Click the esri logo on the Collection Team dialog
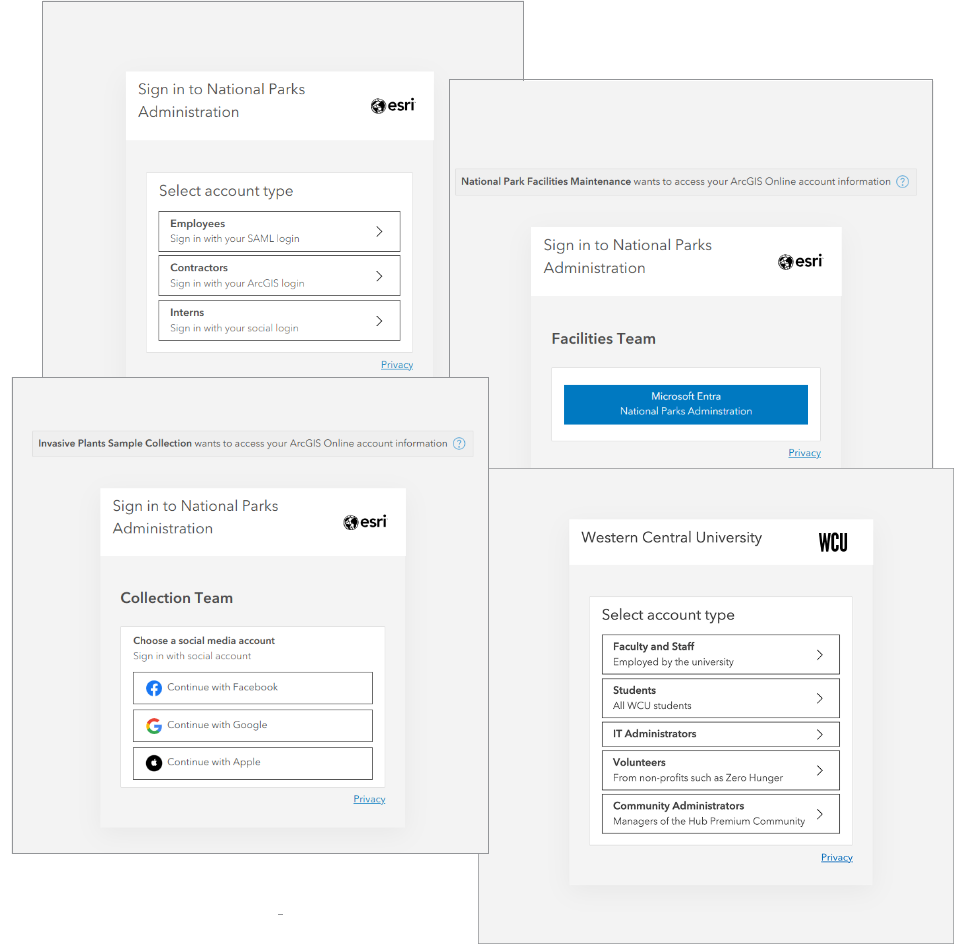 [x=364, y=521]
